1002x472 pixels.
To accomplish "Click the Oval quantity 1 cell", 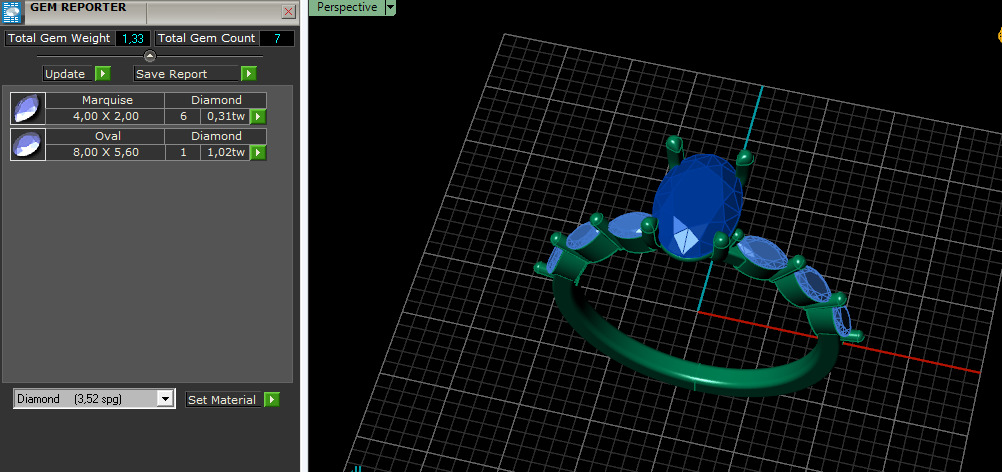I will click(183, 152).
